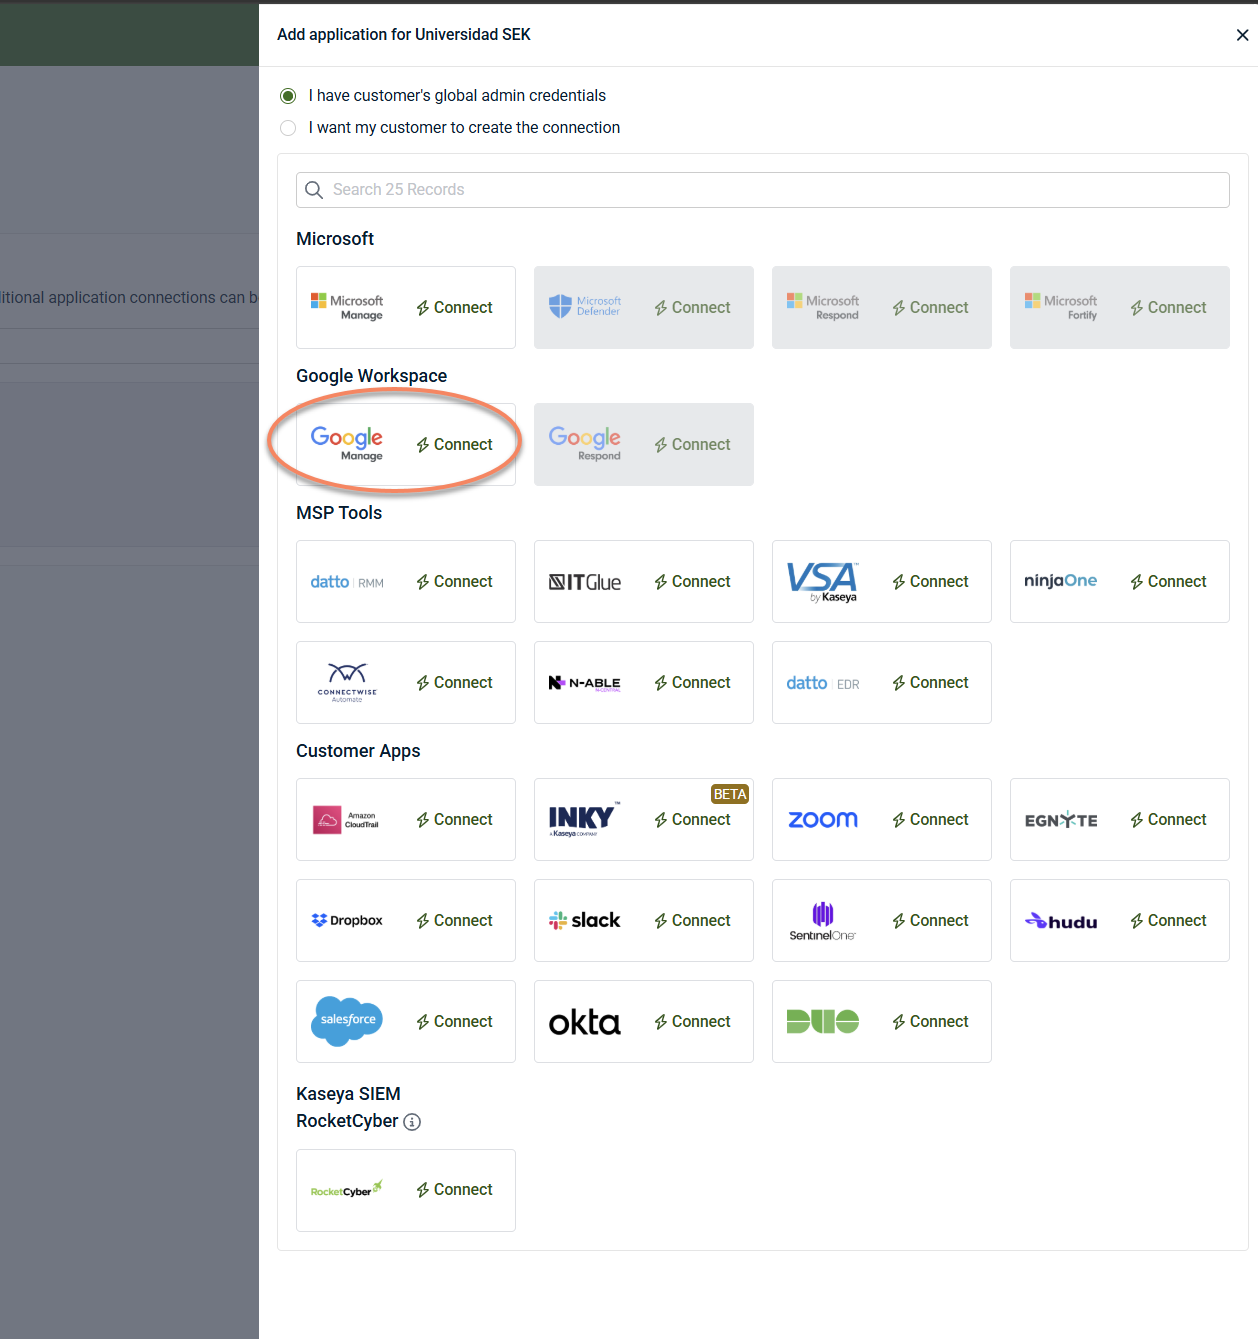Screen dimensions: 1258x1339
Task: Connect Microsoft Fortify
Action: (1169, 307)
